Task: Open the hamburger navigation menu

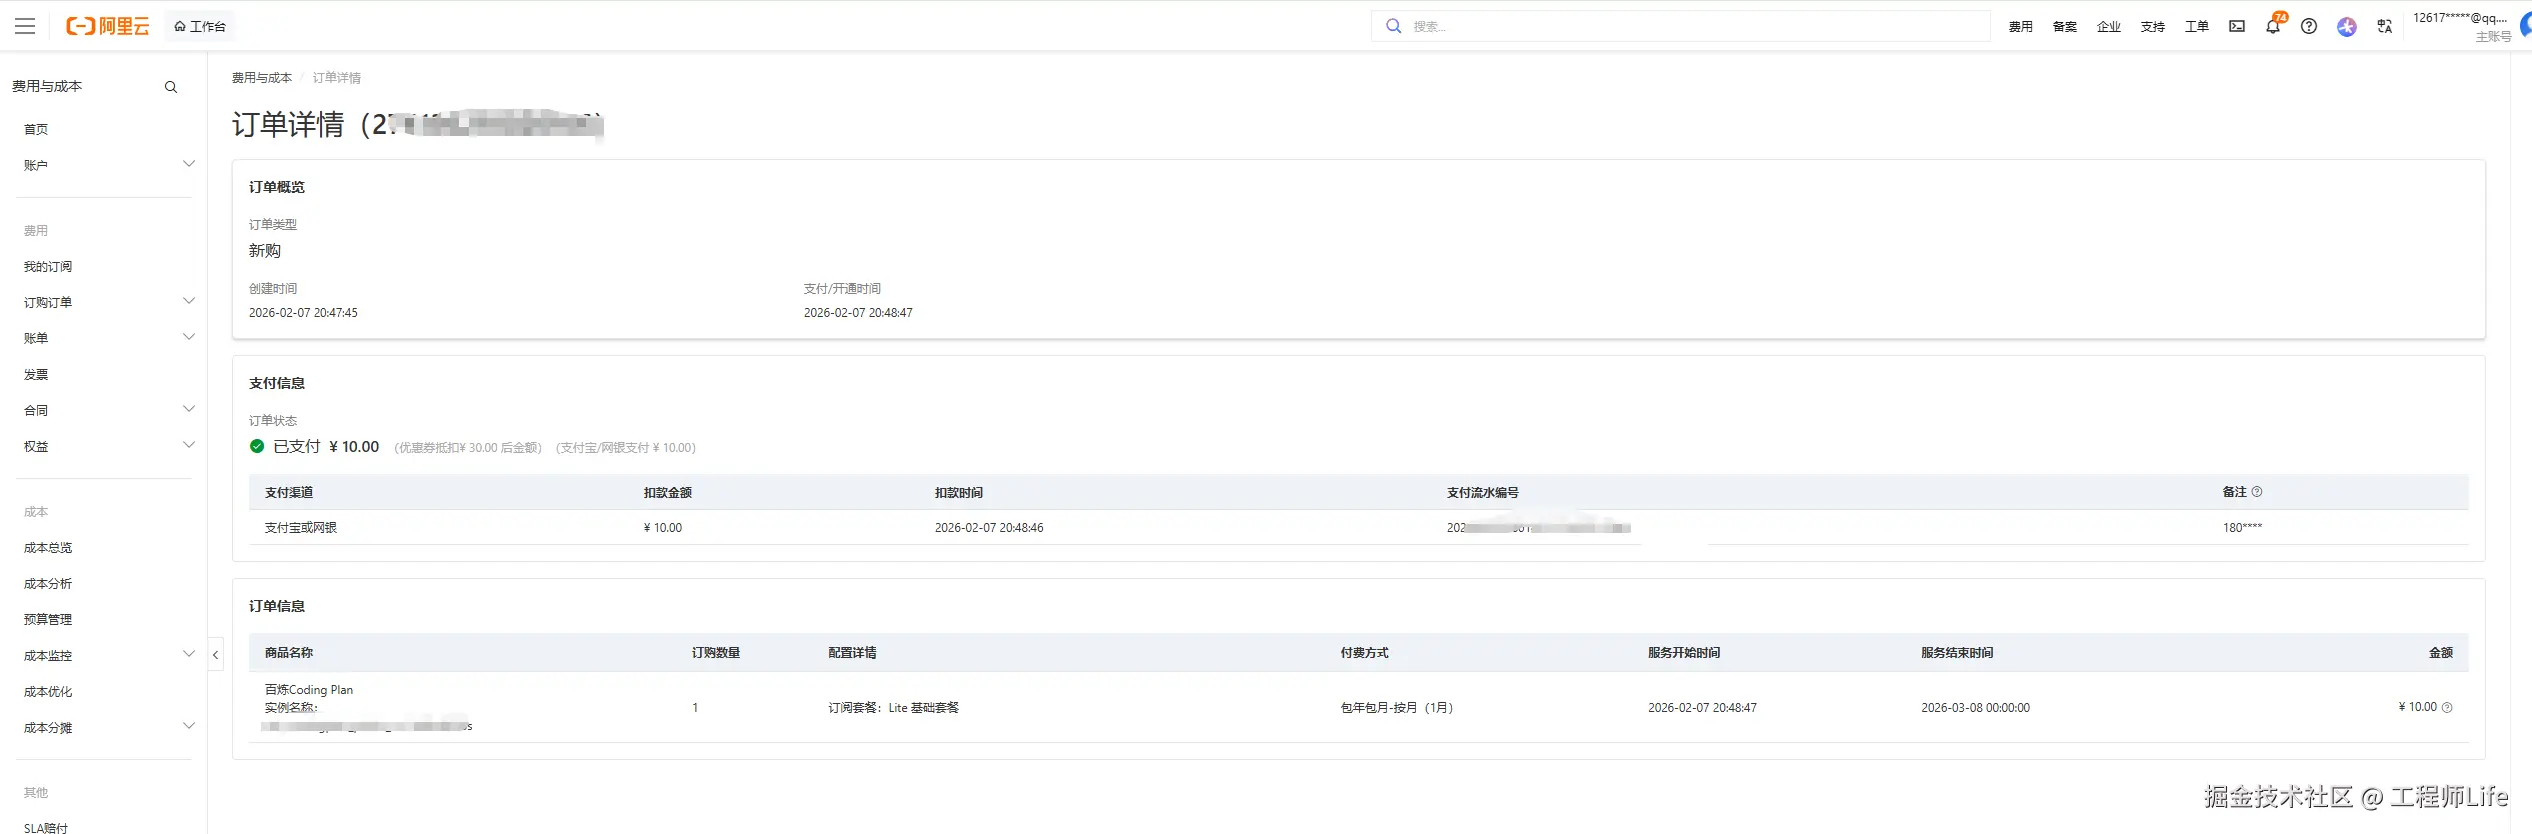Action: pos(25,26)
